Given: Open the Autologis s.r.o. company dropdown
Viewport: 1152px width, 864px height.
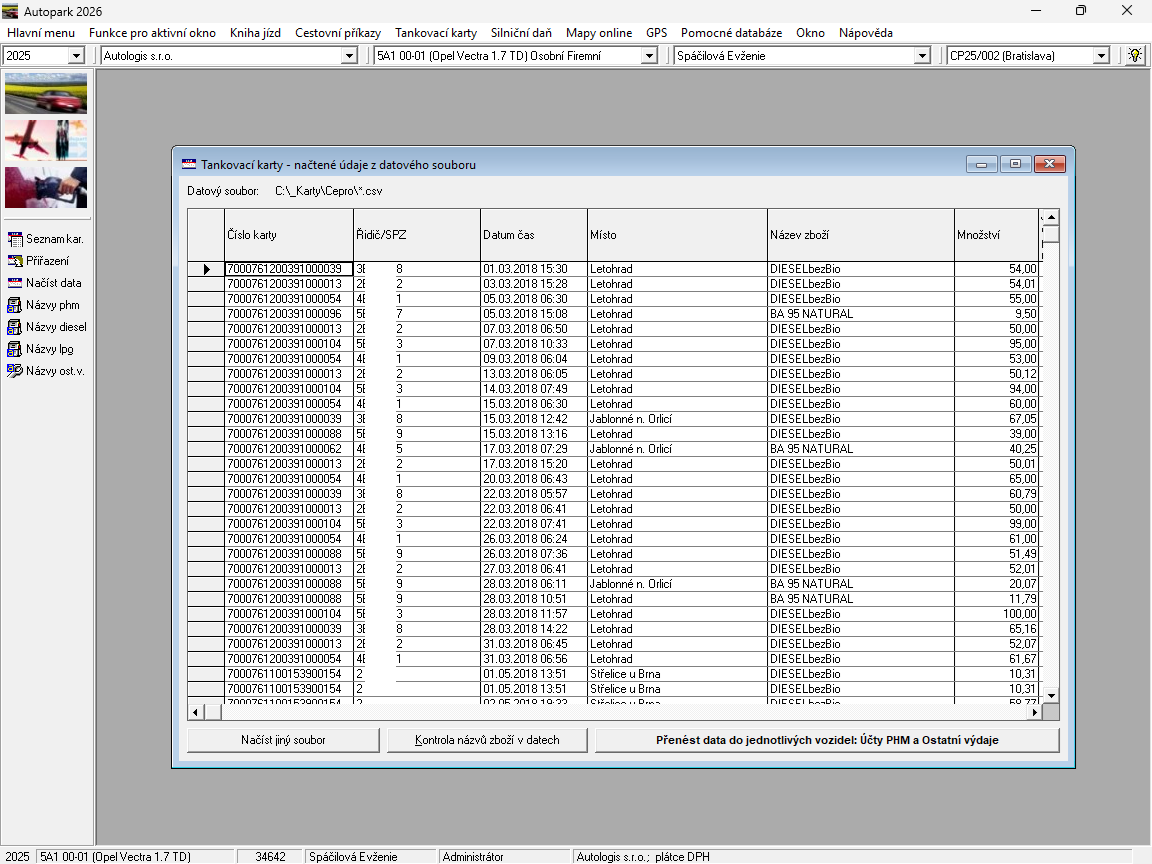Looking at the screenshot, I should point(349,56).
